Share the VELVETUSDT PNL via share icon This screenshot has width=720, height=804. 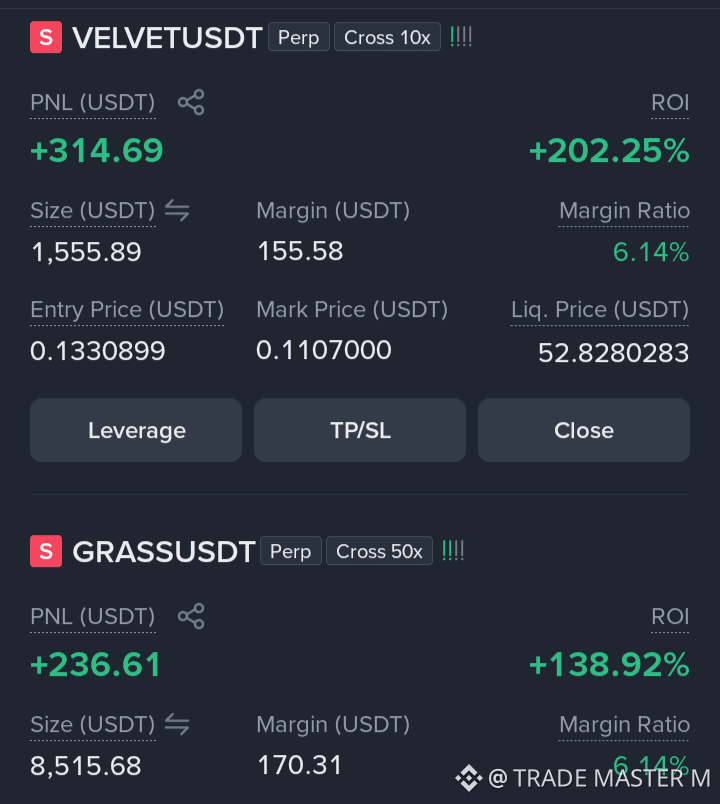click(x=191, y=102)
